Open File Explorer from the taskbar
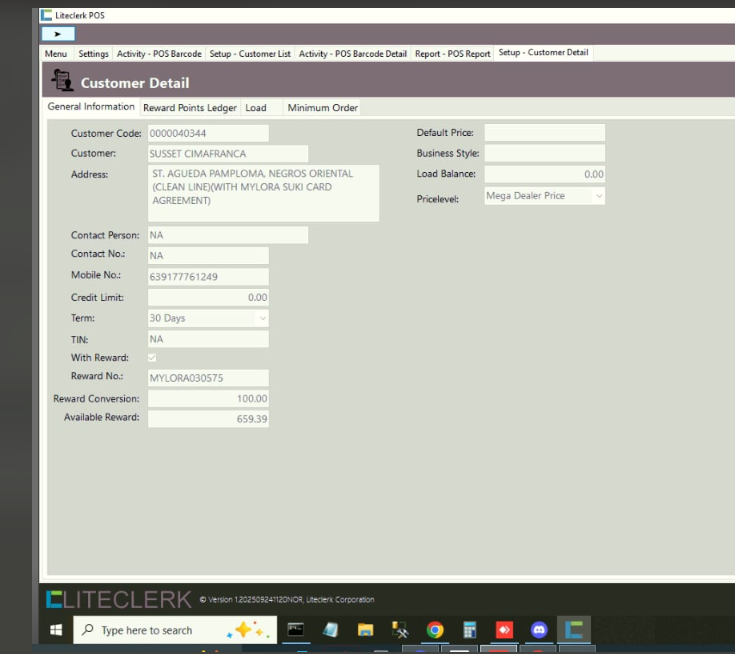 (365, 630)
